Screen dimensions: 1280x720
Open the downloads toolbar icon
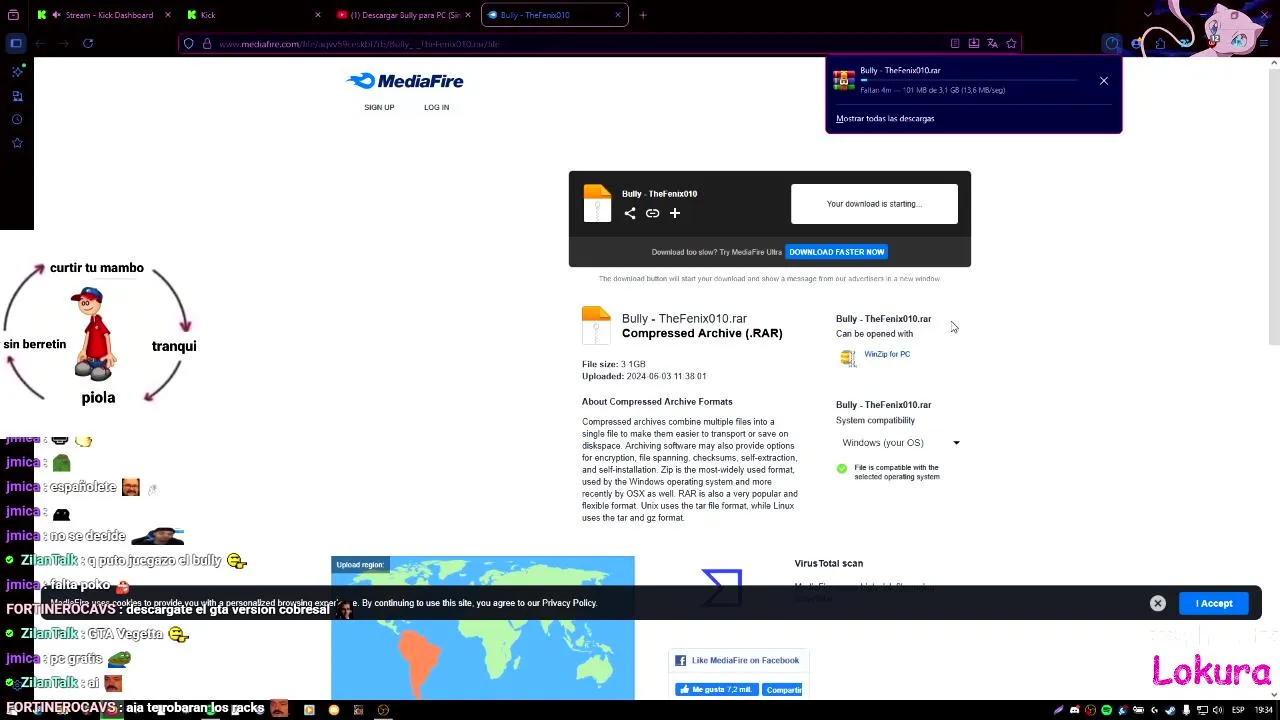[x=1112, y=43]
